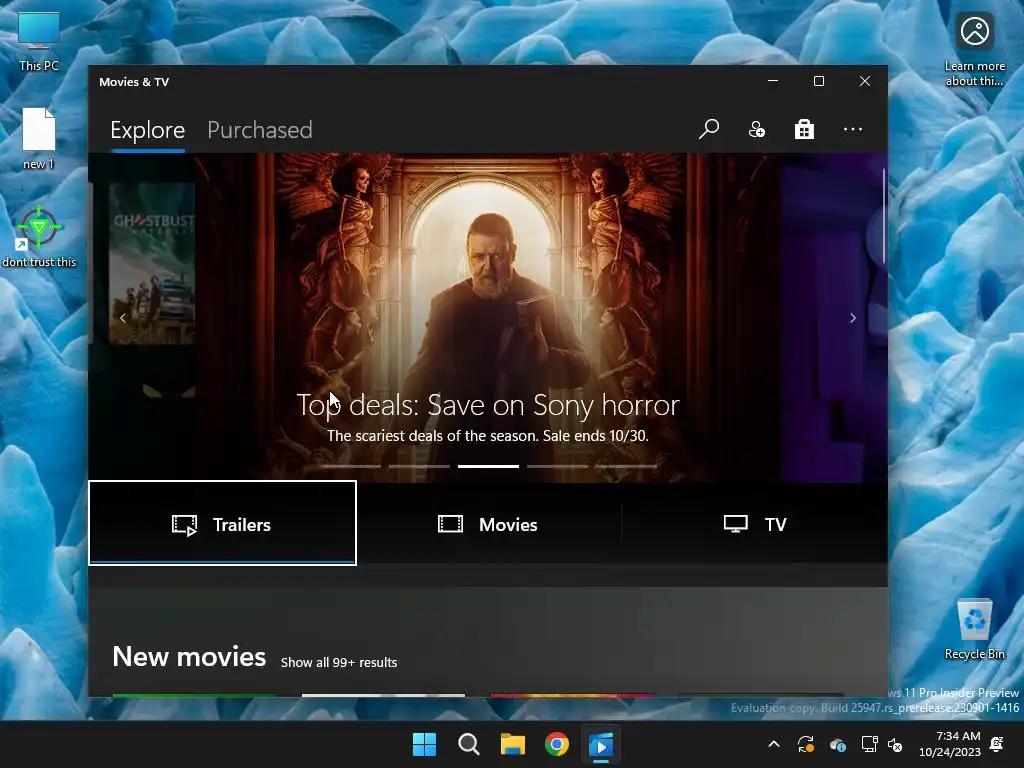Viewport: 1024px width, 768px height.
Task: Click the muted volume tray icon
Action: click(x=895, y=744)
